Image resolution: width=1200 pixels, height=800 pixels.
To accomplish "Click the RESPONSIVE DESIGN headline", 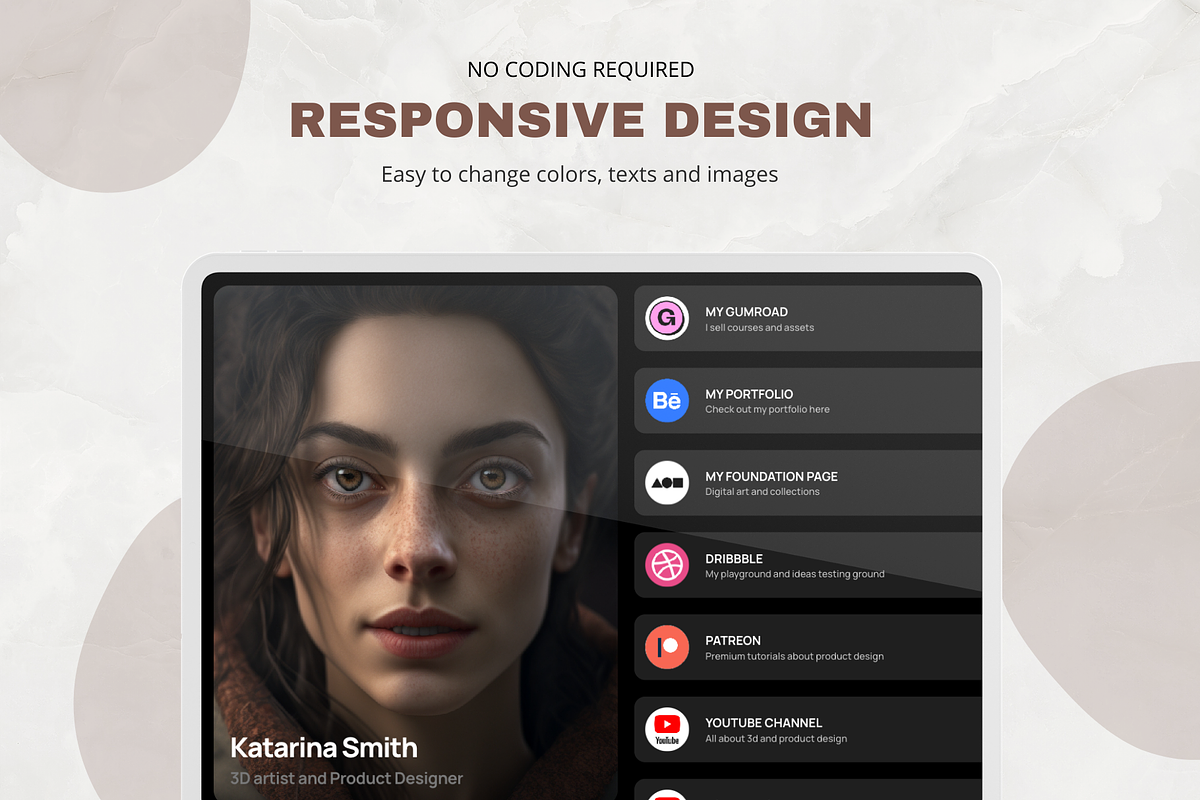I will coord(581,120).
